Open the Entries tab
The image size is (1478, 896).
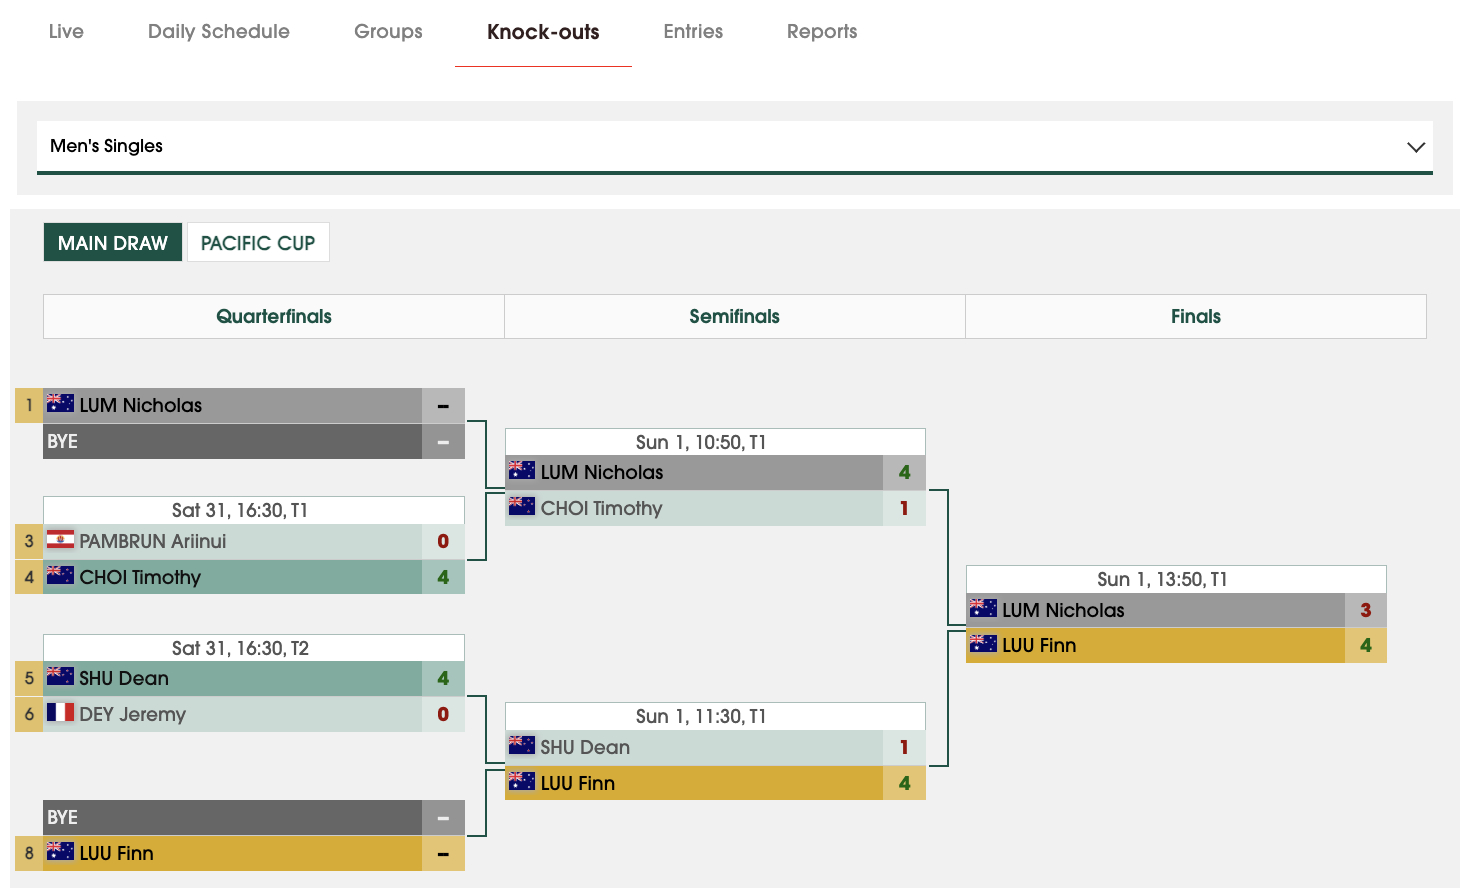pos(693,31)
